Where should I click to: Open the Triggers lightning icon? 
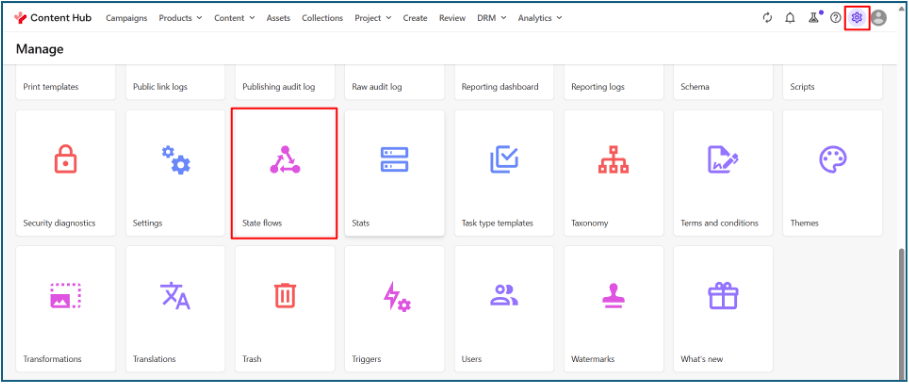397,296
